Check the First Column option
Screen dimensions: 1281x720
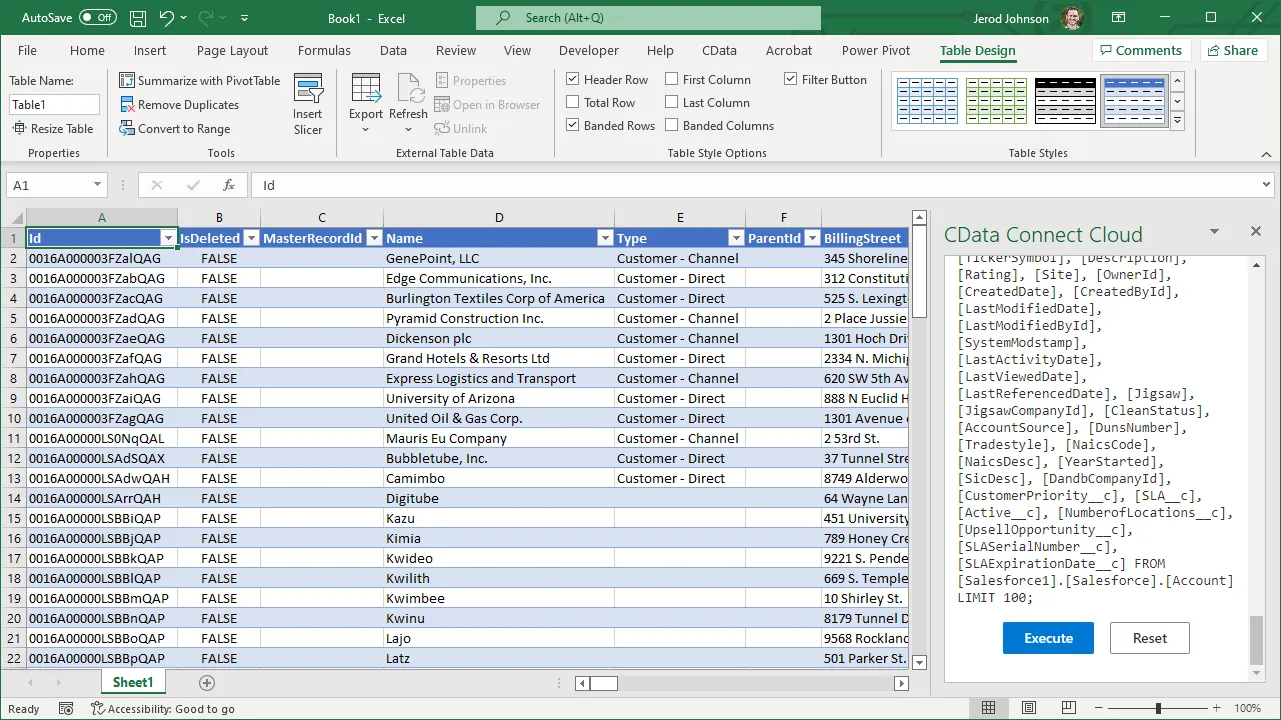[x=671, y=78]
